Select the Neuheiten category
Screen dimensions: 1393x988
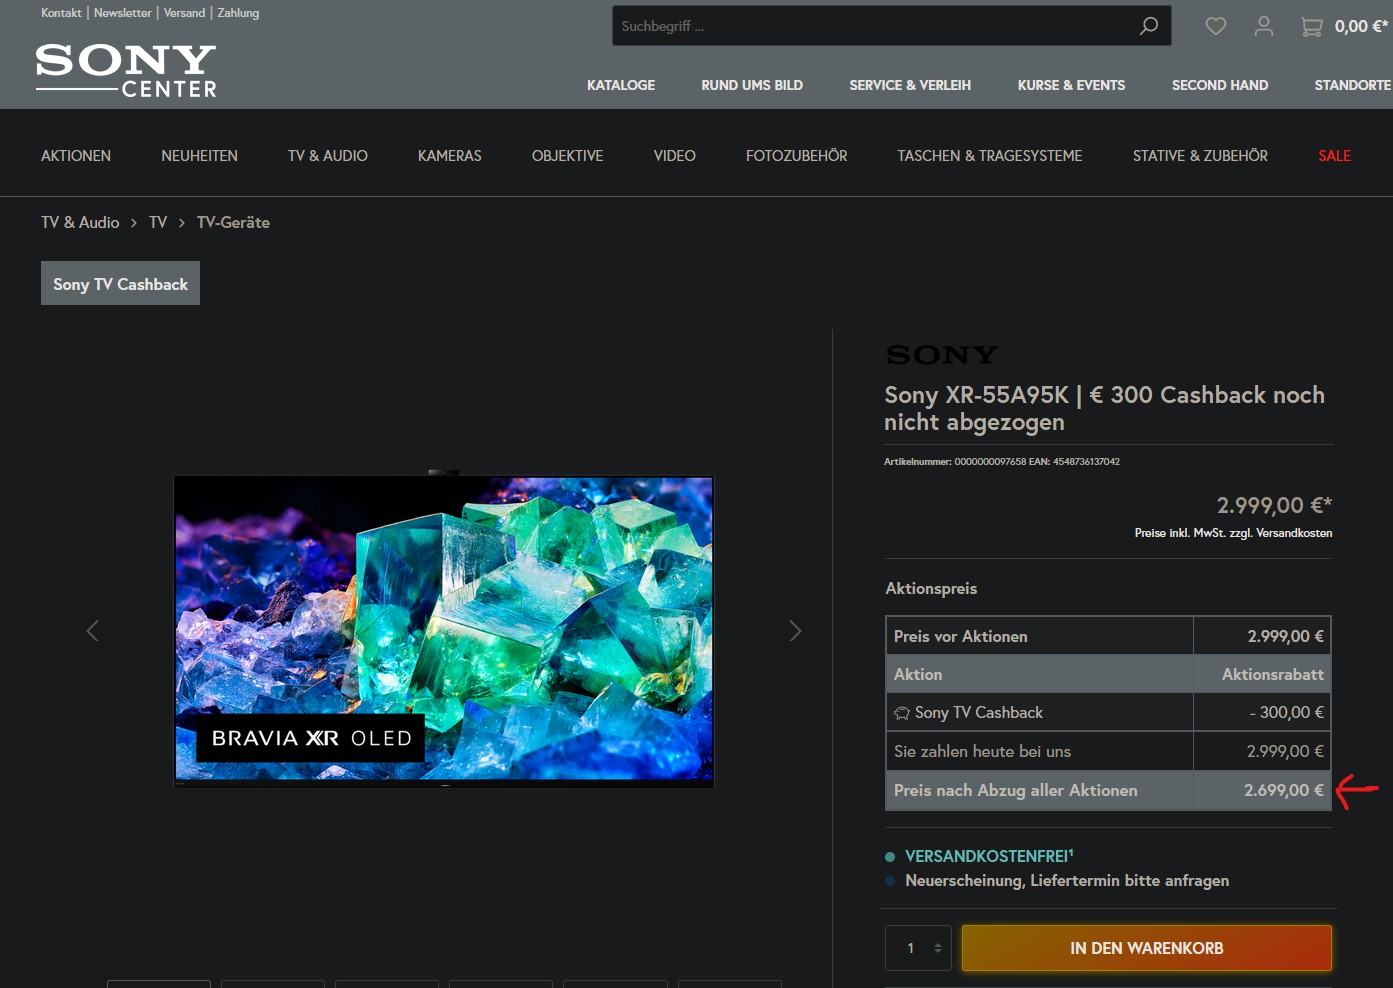pyautogui.click(x=199, y=156)
